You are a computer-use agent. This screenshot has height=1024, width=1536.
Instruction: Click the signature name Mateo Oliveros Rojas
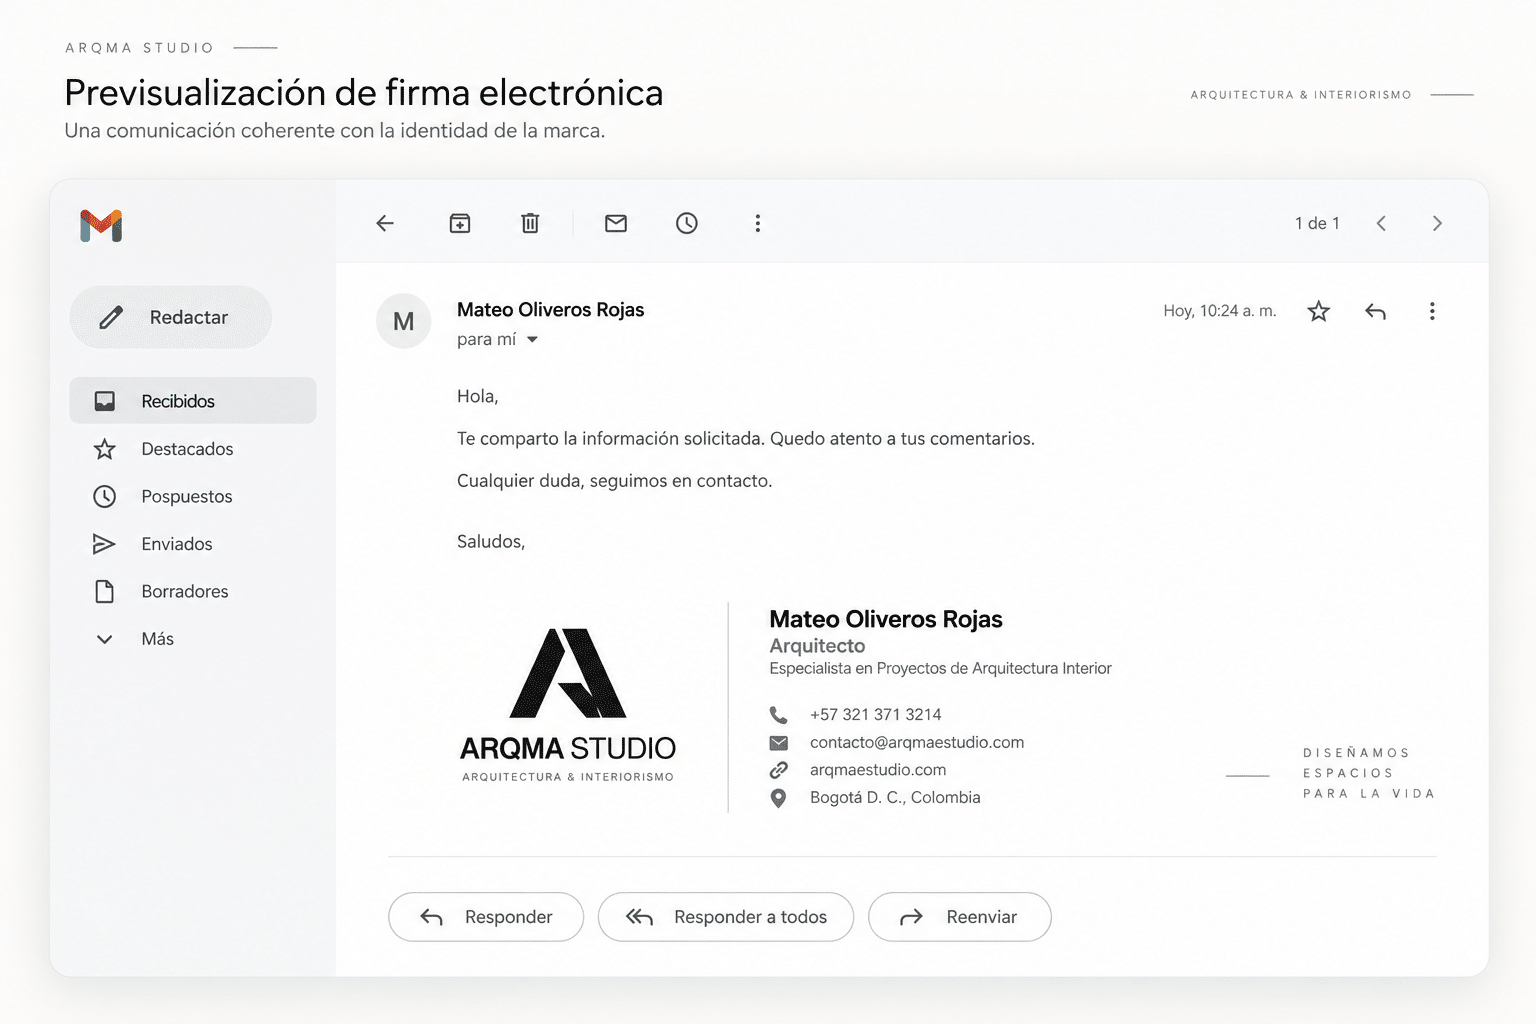(x=886, y=620)
